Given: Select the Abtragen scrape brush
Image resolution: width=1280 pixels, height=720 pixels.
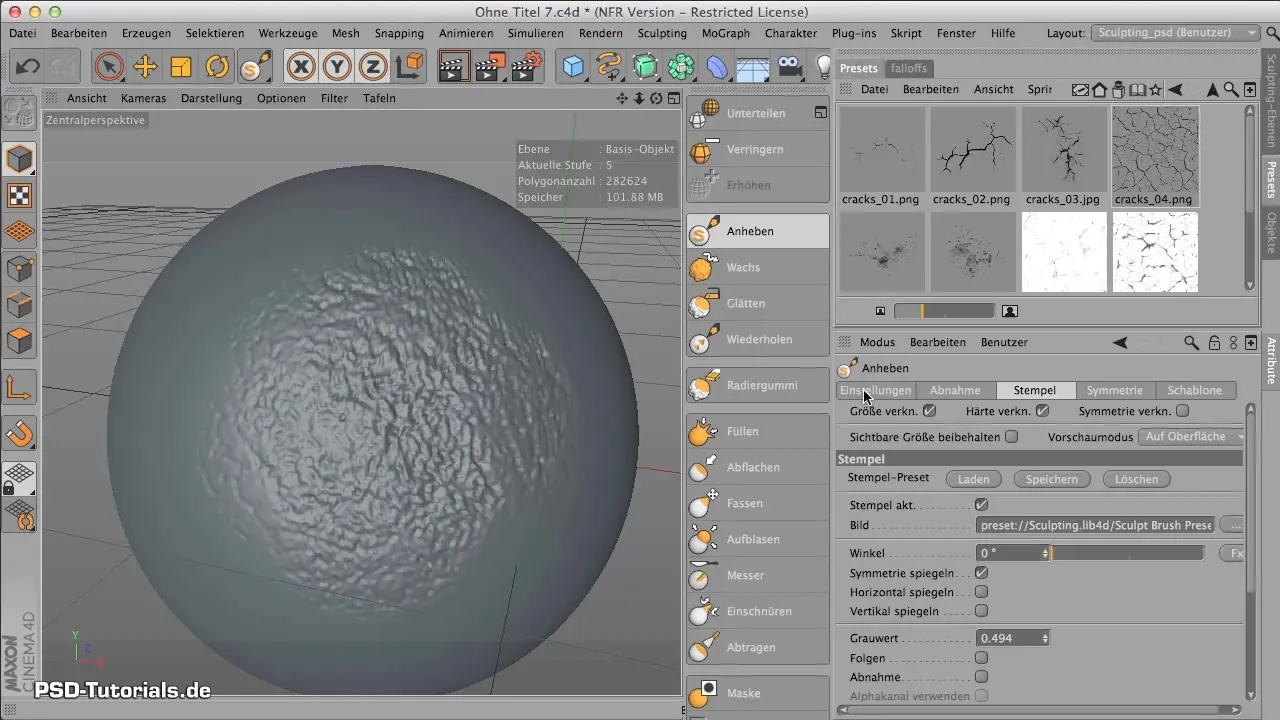Looking at the screenshot, I should point(757,647).
